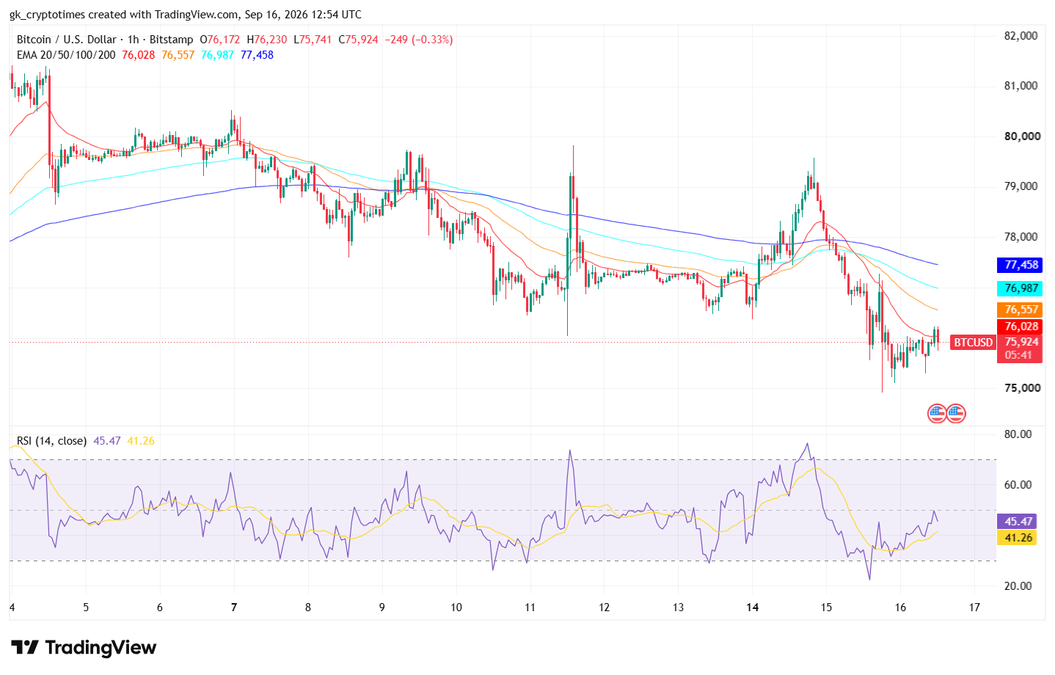Viewport: 1055px width, 675px height.
Task: Click the right US flag event icon
Action: point(956,413)
